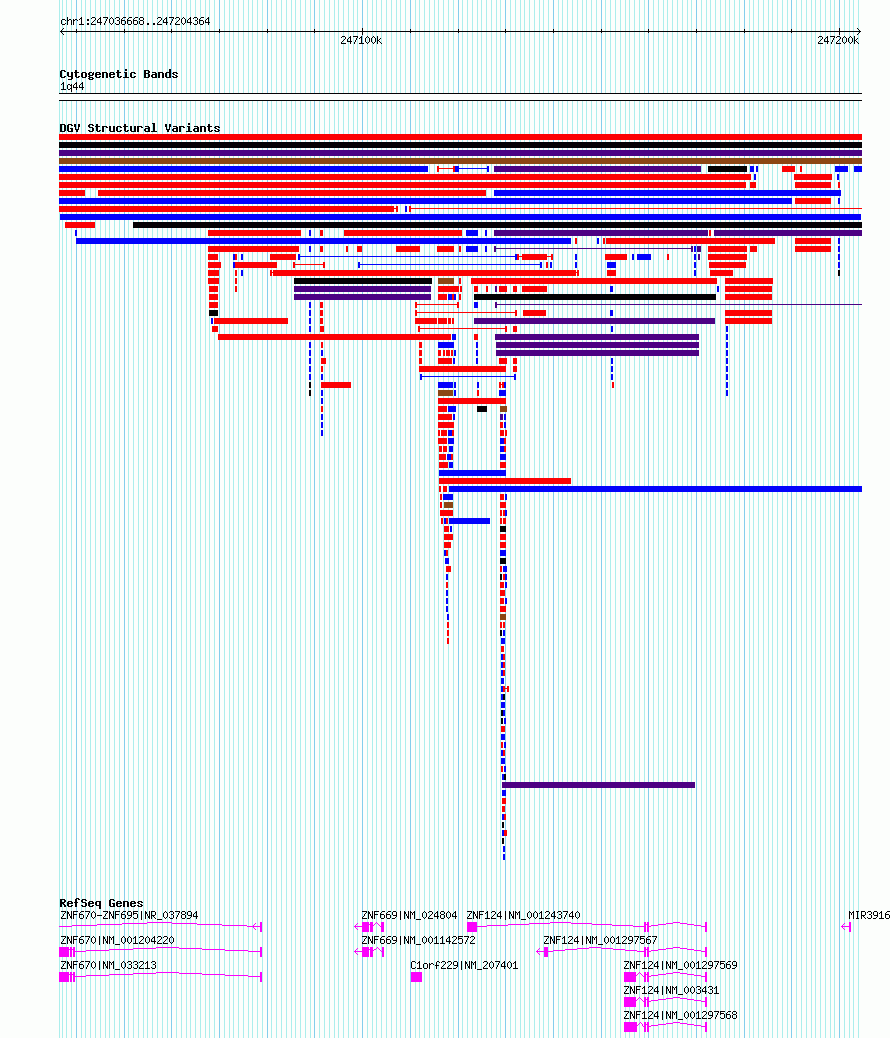The image size is (890, 1038).
Task: Click the ZNF669 NM_024804 transcript glyph
Action: click(370, 927)
